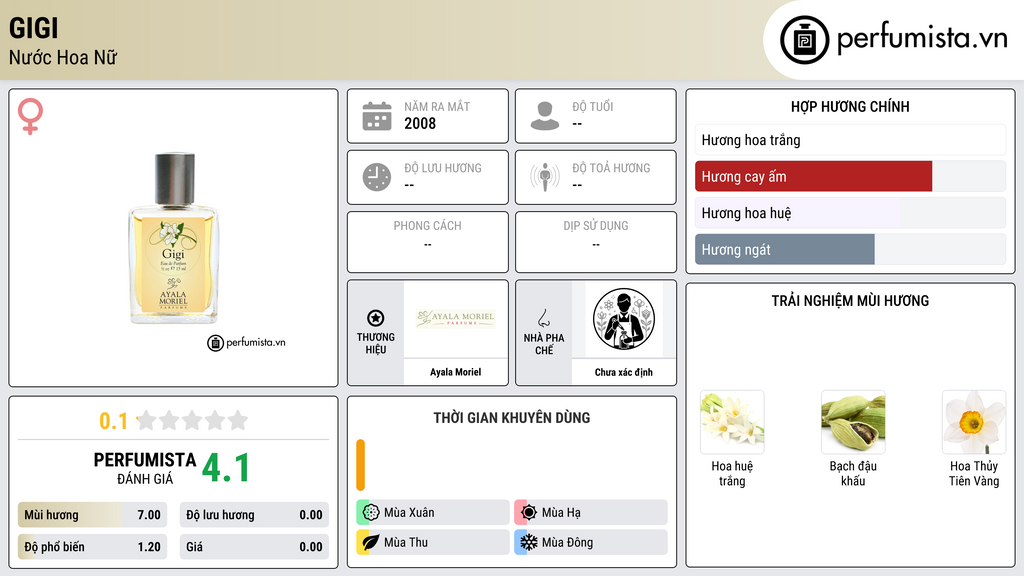Click the Độ phổ biến 1.20 score row

tap(92, 547)
